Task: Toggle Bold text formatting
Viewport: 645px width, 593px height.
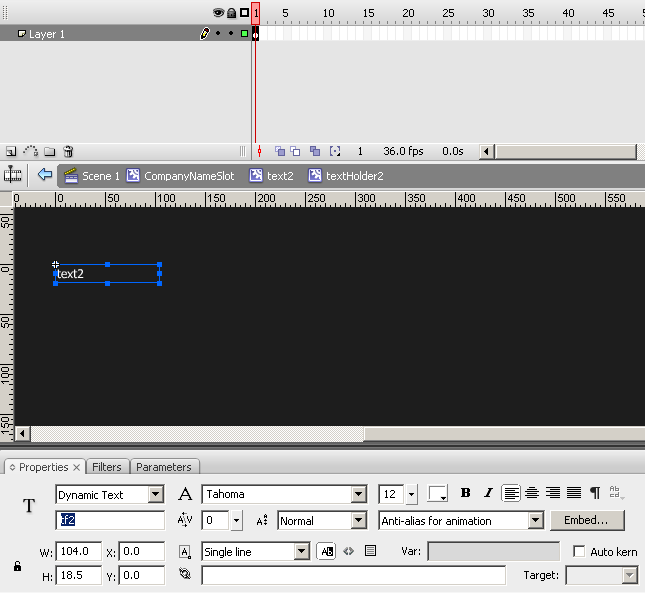Action: [465, 493]
